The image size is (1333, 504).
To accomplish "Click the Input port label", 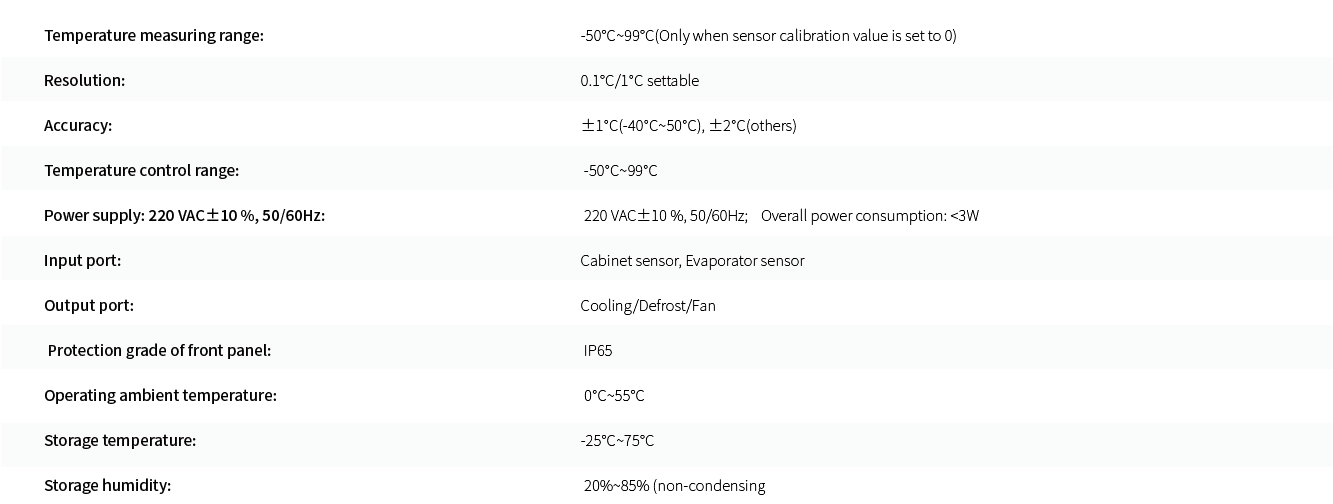I will tap(82, 261).
